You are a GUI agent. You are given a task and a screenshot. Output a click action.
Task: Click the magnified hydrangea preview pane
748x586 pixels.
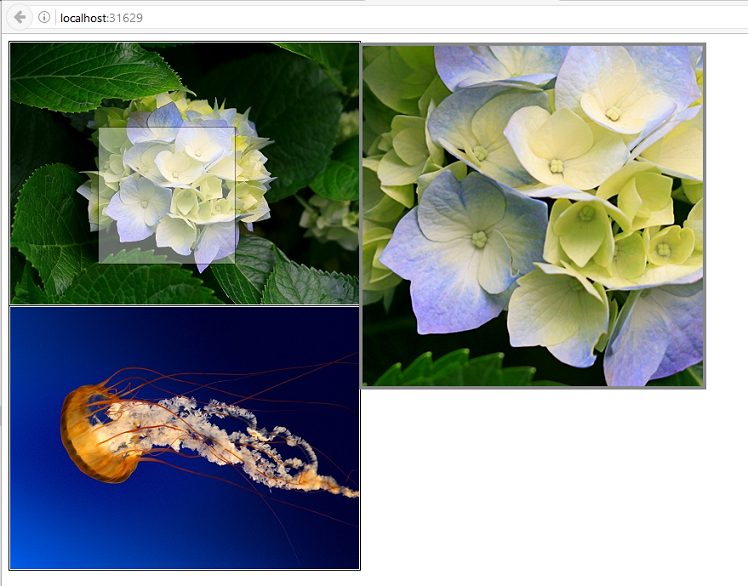pyautogui.click(x=533, y=216)
